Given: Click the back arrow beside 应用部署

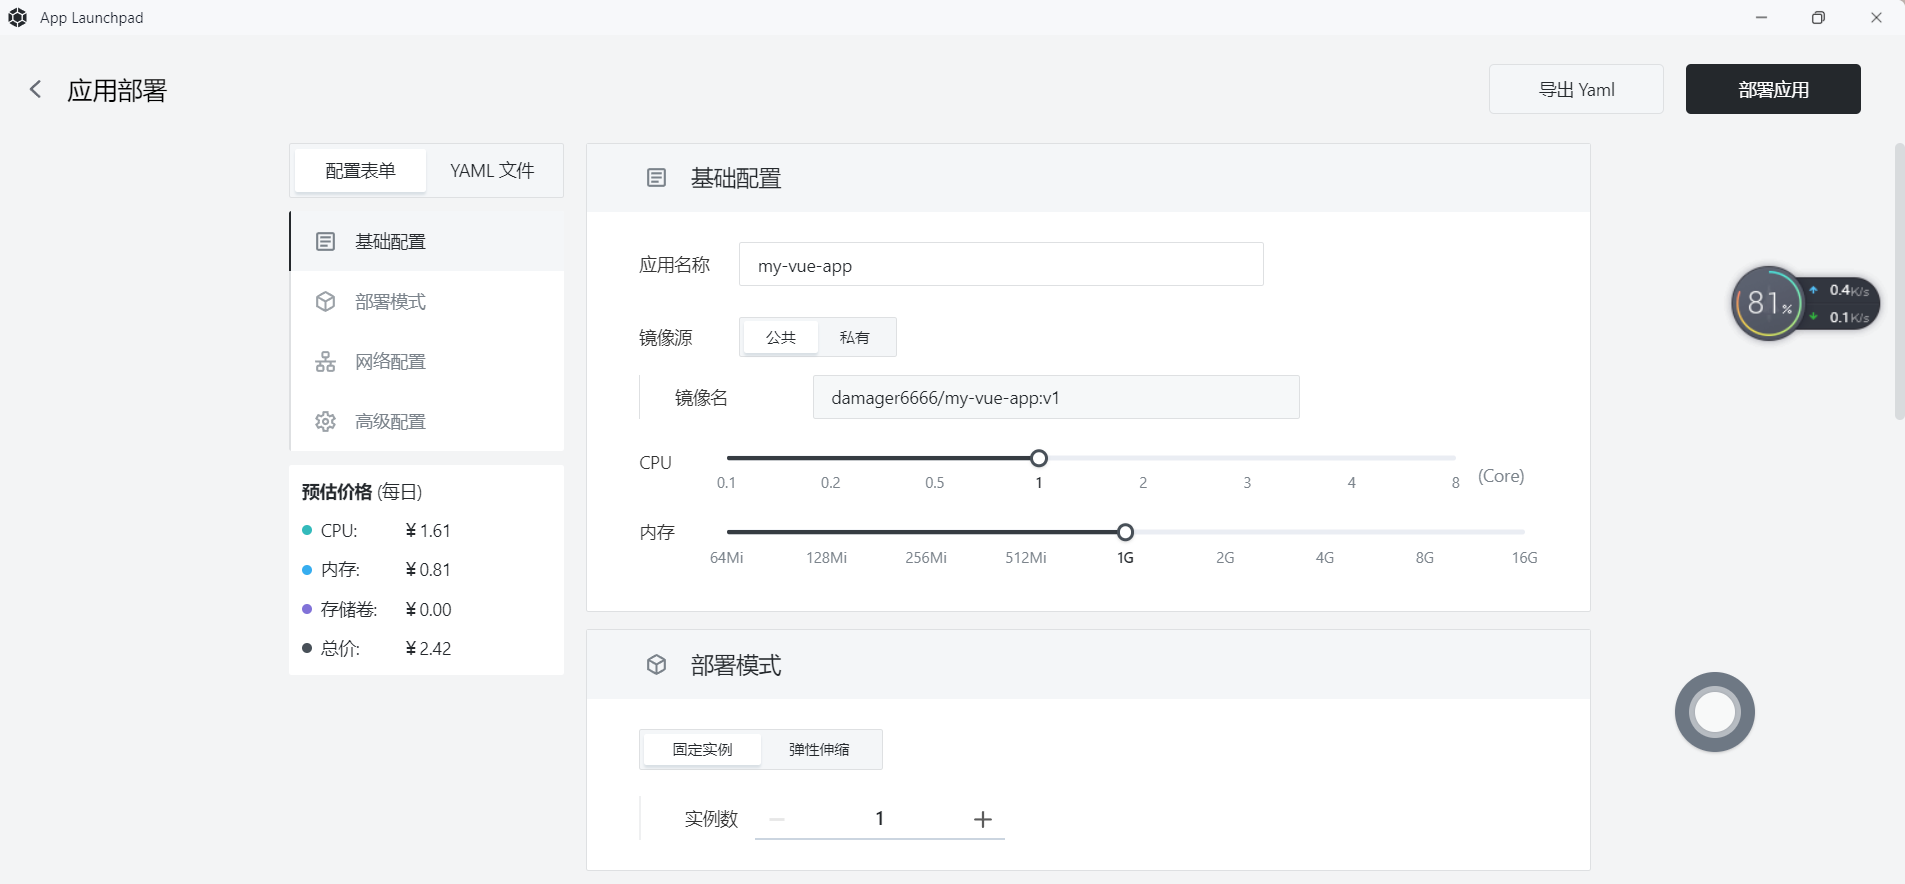Looking at the screenshot, I should (35, 90).
